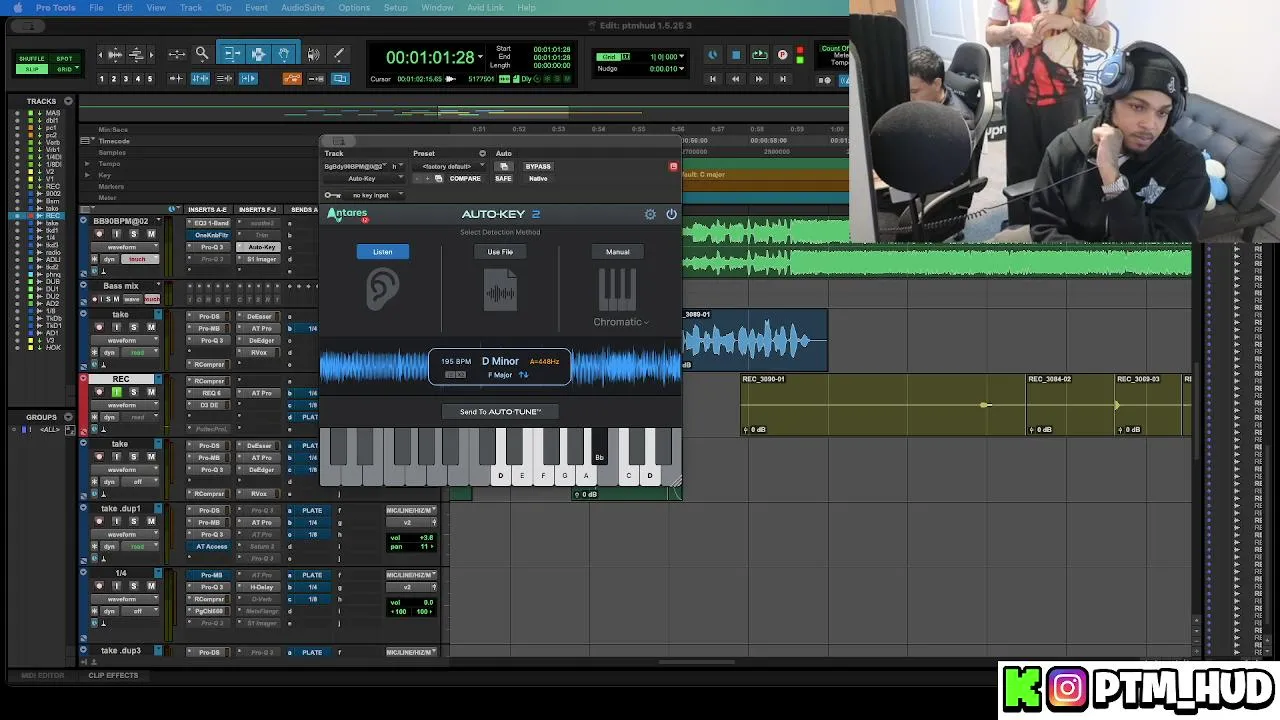Toggle plugin SAFE button
The image size is (1280, 720).
pos(503,179)
